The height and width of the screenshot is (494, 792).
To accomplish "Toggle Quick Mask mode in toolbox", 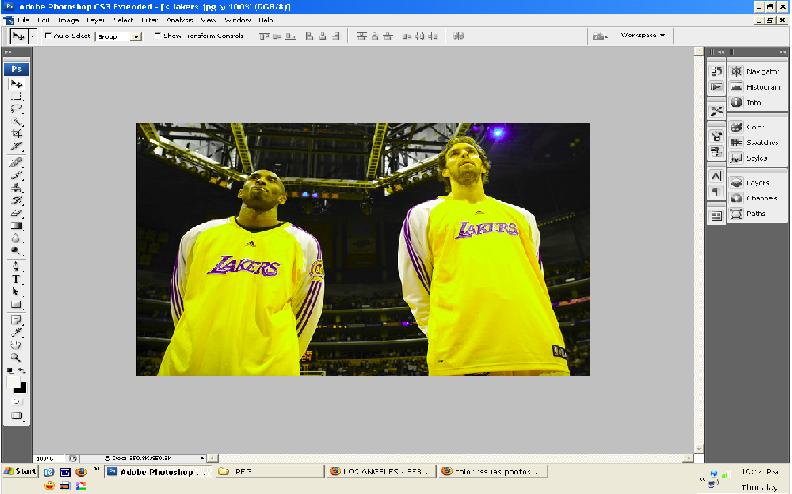I will coord(16,402).
